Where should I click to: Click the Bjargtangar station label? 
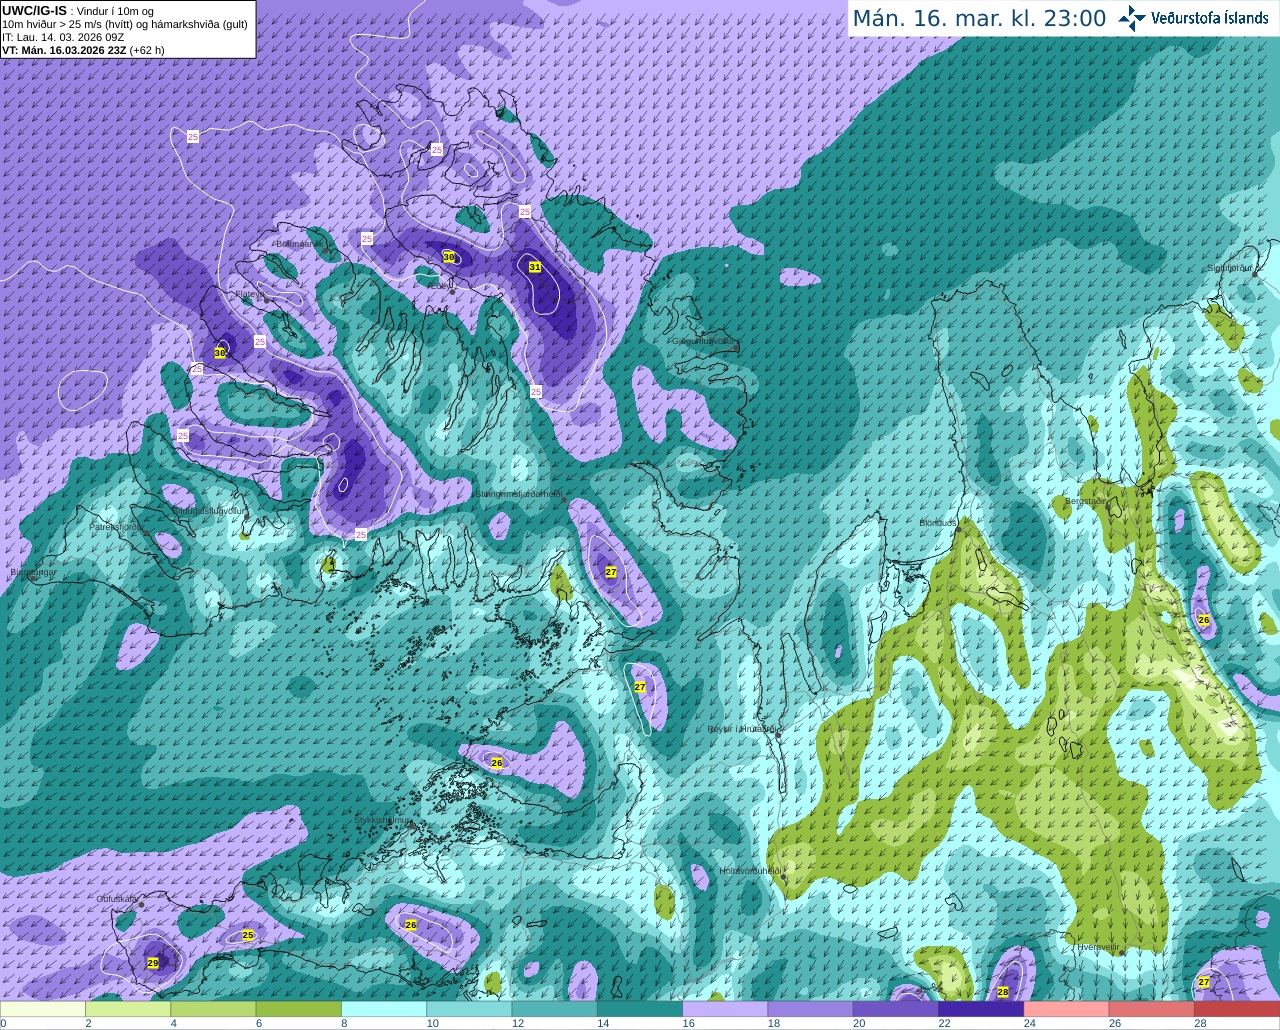(33, 573)
